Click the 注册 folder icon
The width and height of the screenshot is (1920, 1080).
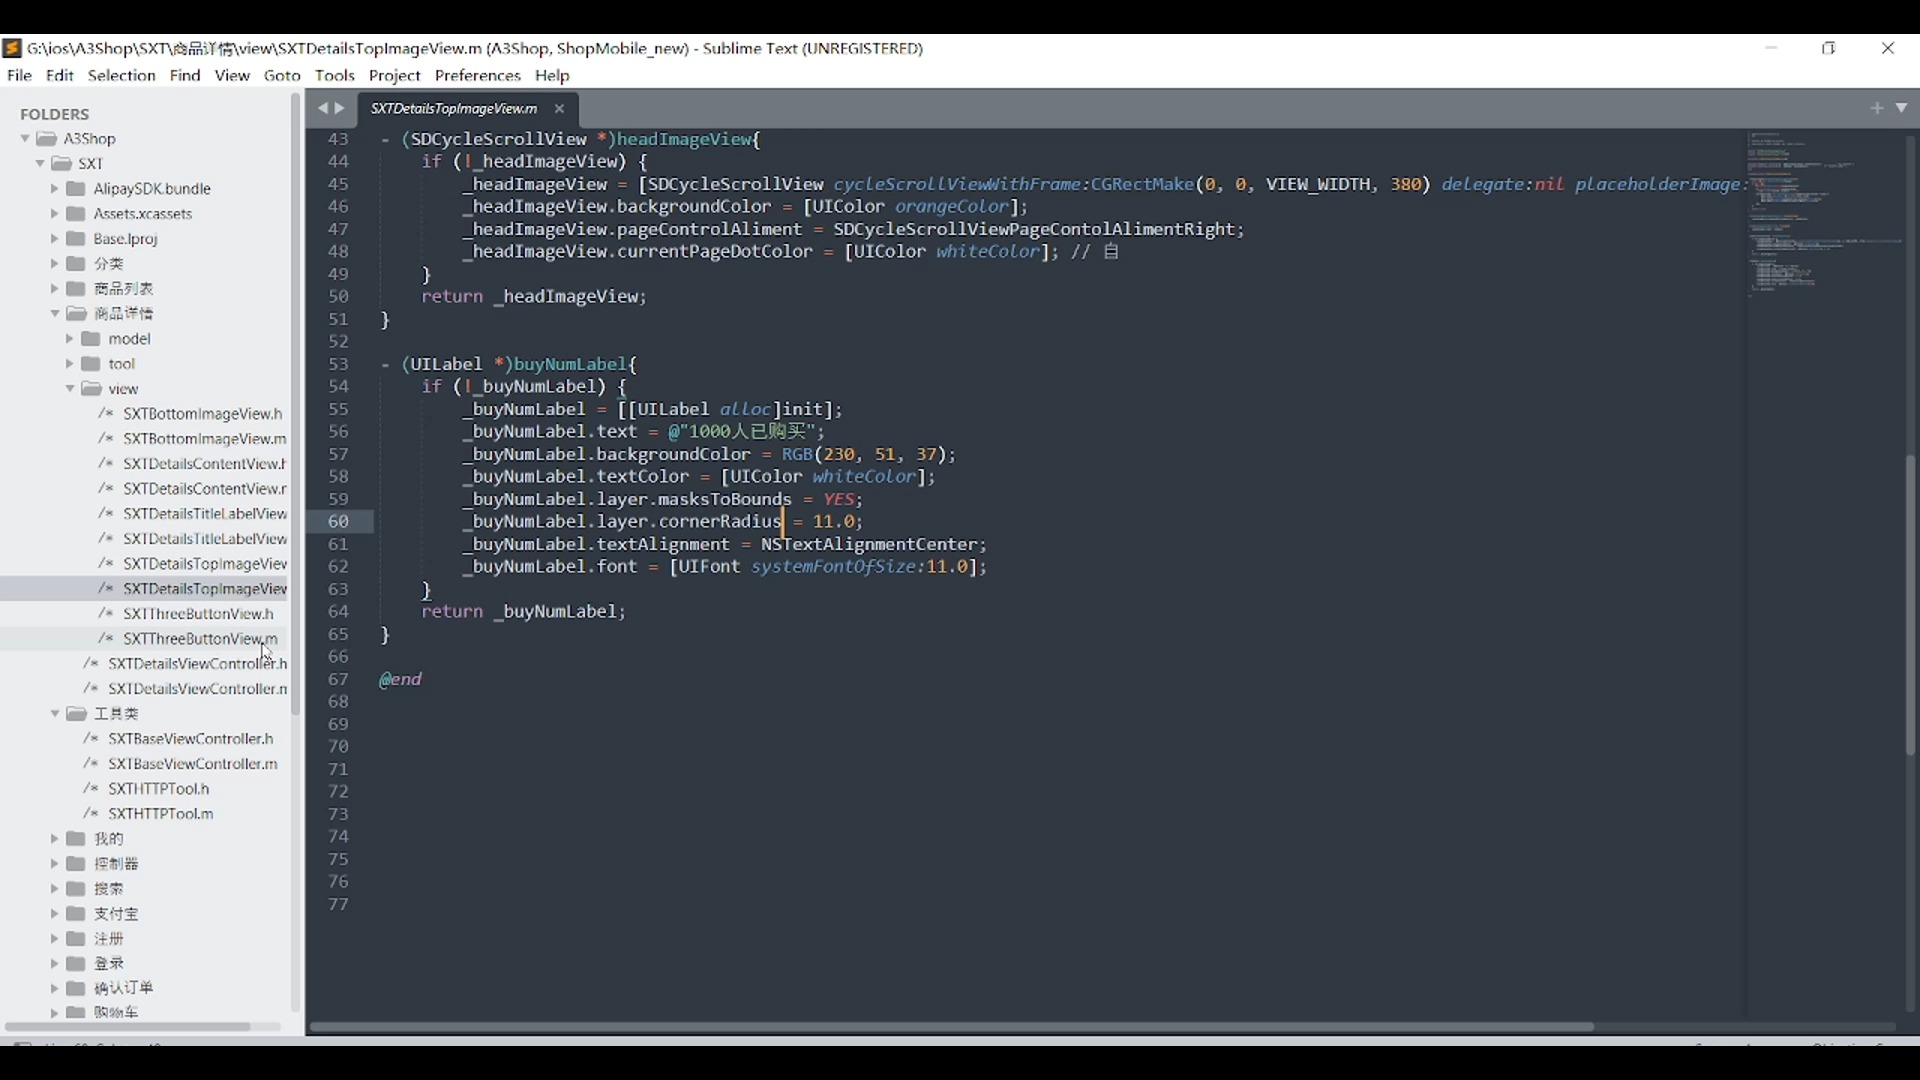pos(75,938)
